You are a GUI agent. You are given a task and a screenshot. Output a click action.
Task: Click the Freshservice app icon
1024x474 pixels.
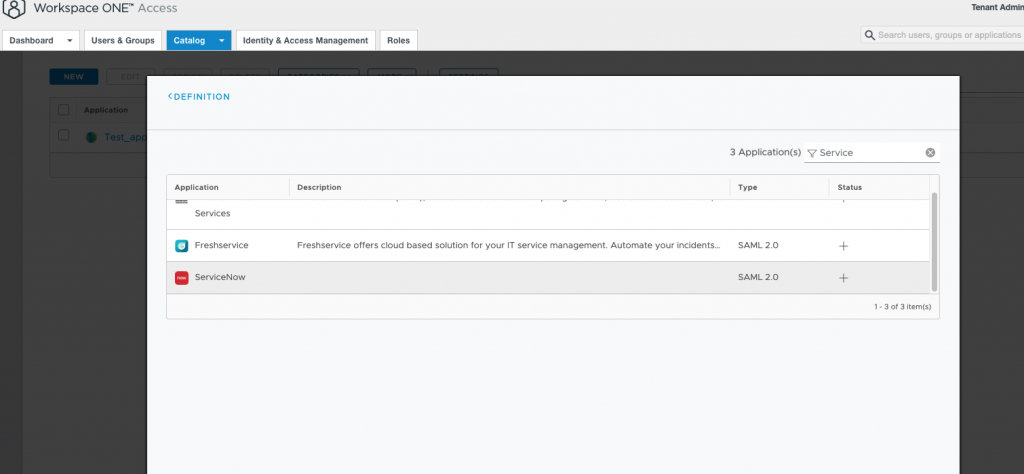[x=181, y=245]
